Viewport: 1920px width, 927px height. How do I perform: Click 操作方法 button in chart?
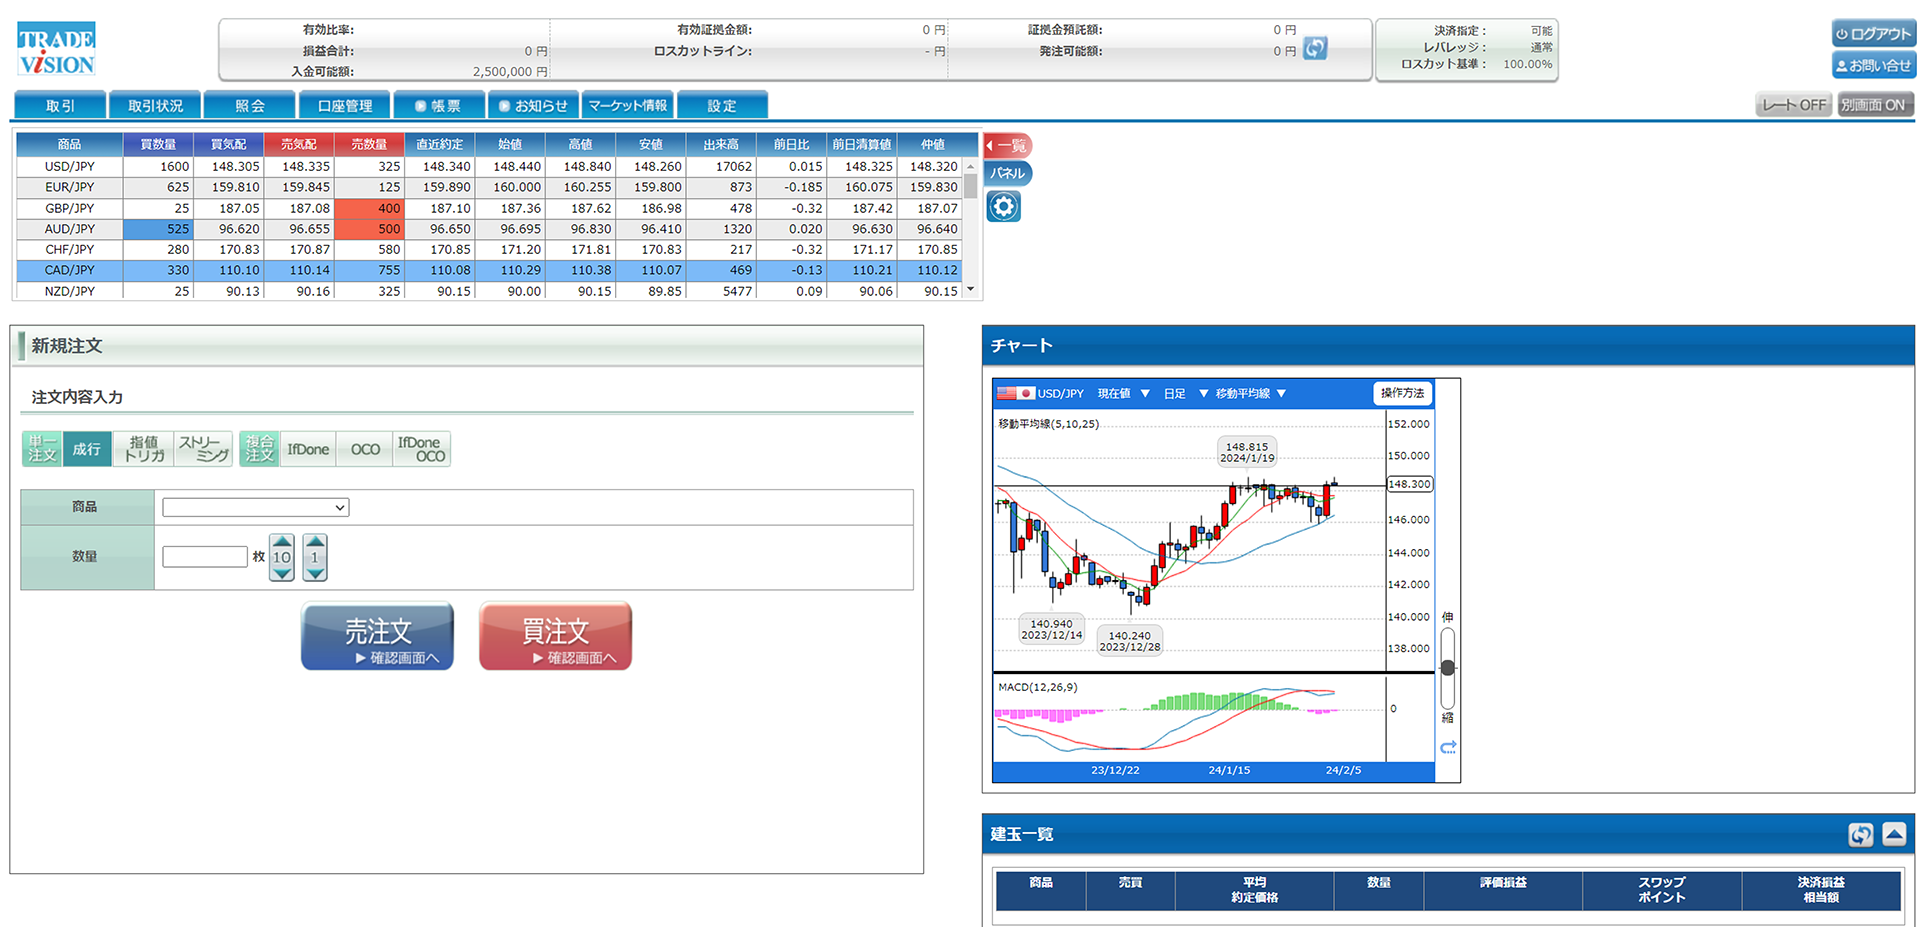(1402, 393)
